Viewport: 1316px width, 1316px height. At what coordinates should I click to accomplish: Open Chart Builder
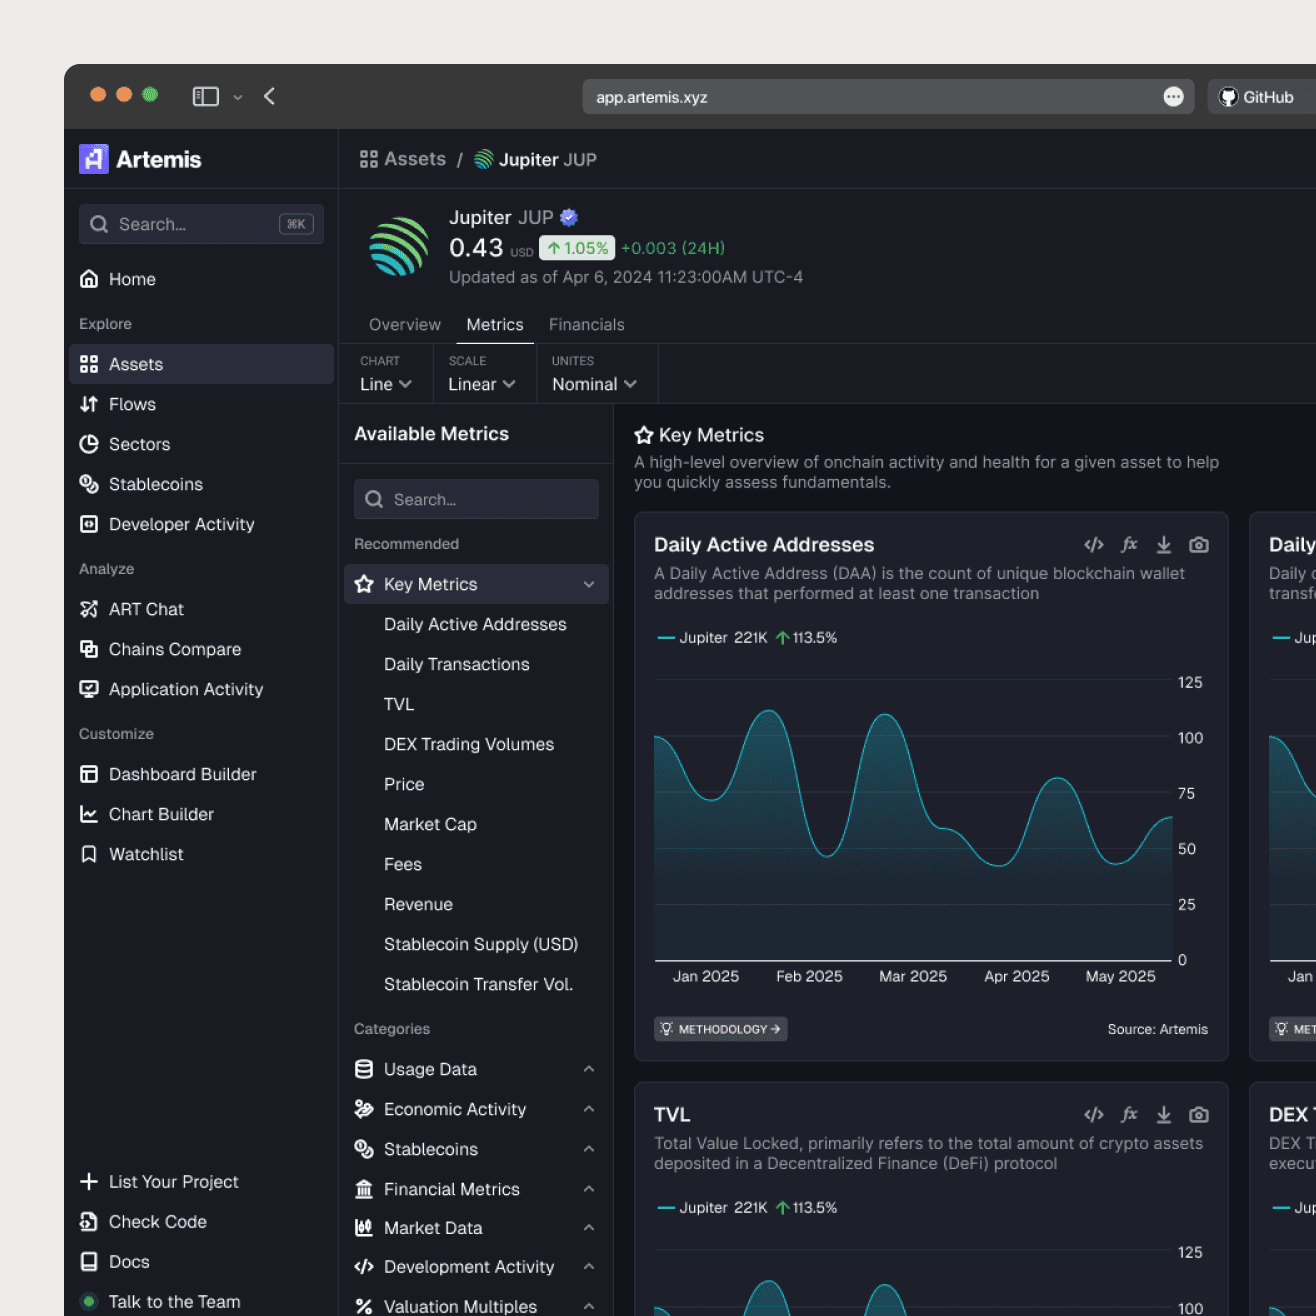(201, 814)
